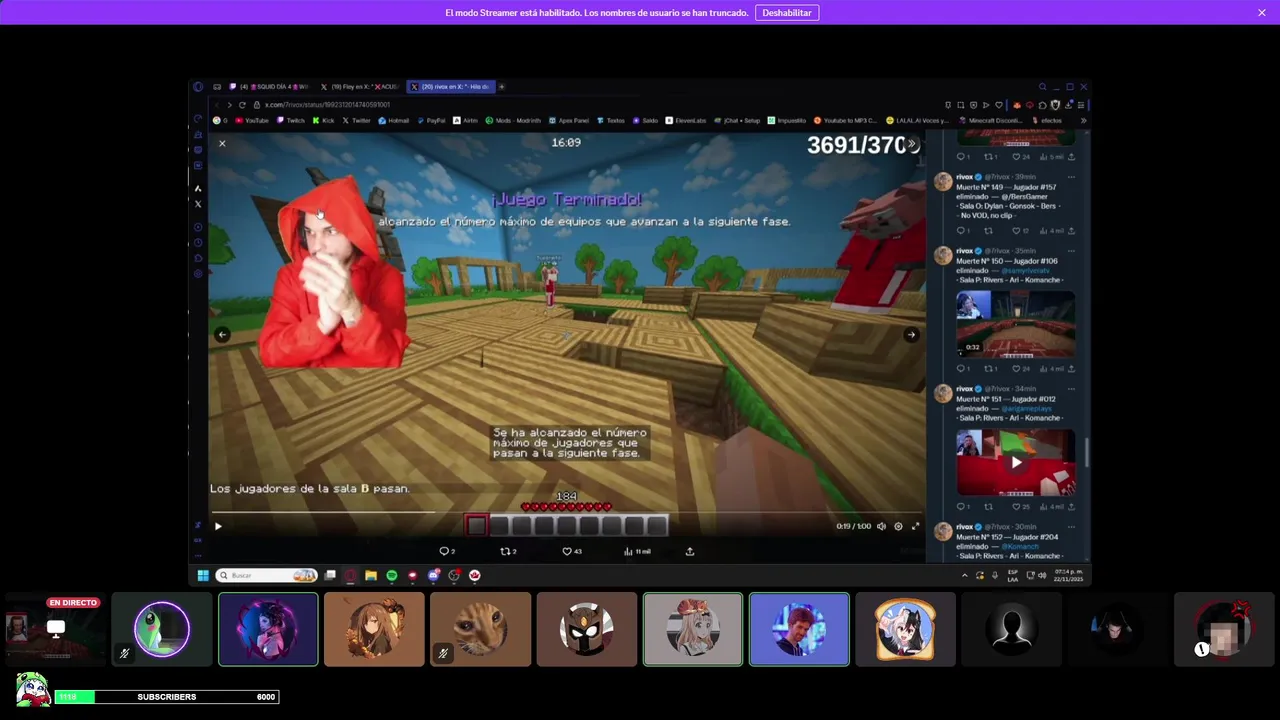This screenshot has height=720, width=1280.
Task: Switch to the SQUID DÍA 4 browser tab
Action: [269, 87]
